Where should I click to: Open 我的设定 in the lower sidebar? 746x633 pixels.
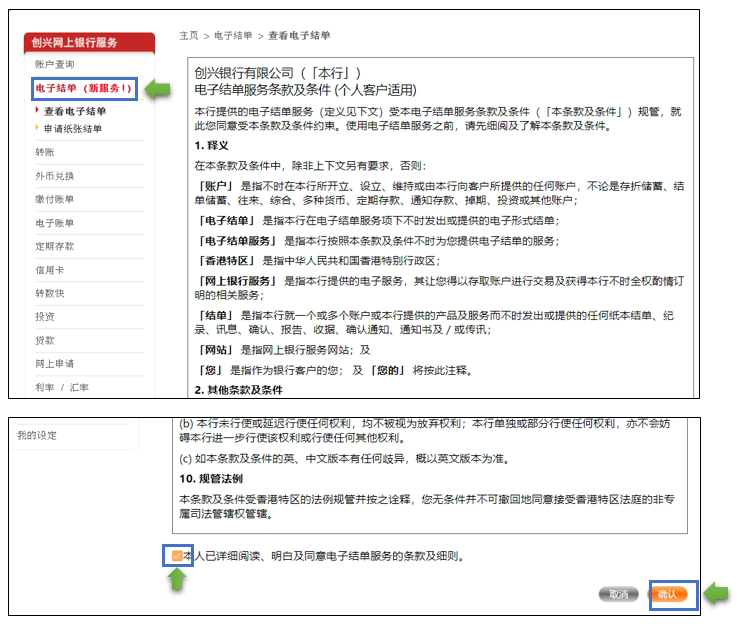(x=37, y=435)
